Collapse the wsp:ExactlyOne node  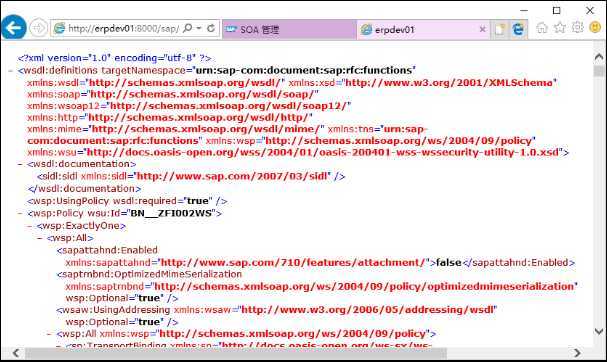[x=30, y=226]
